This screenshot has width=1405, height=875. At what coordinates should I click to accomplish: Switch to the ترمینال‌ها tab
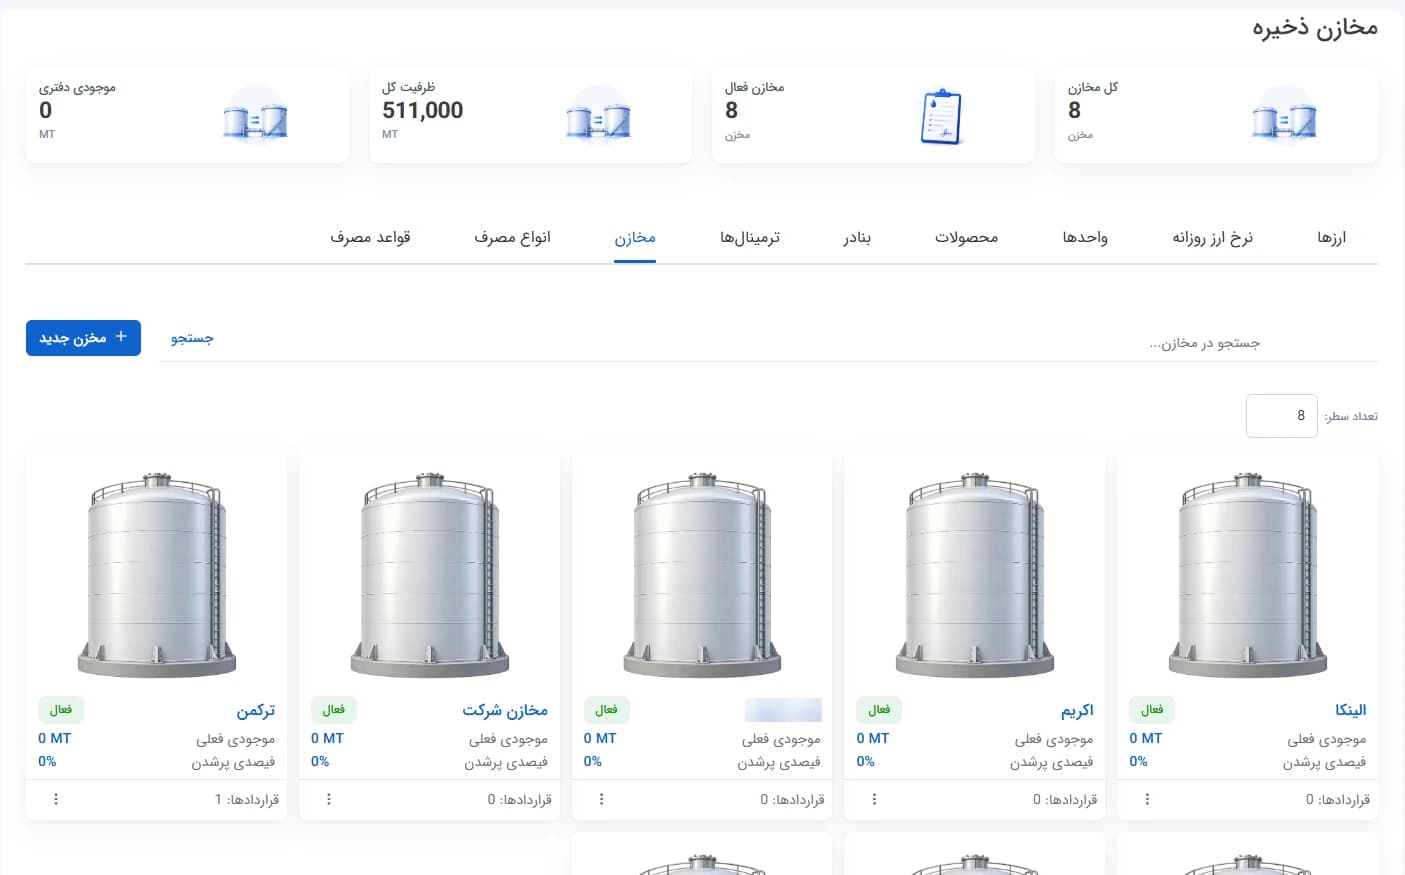[x=750, y=238]
